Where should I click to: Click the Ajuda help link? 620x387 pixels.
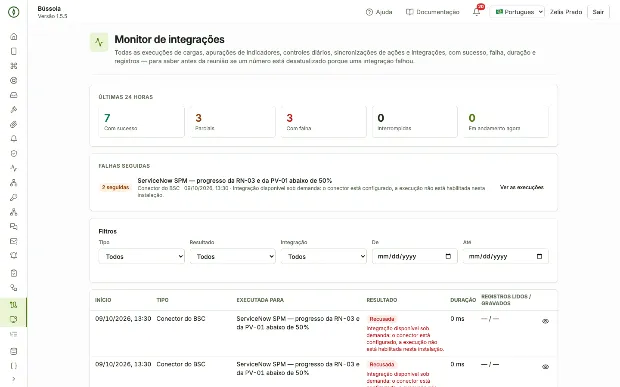379,12
